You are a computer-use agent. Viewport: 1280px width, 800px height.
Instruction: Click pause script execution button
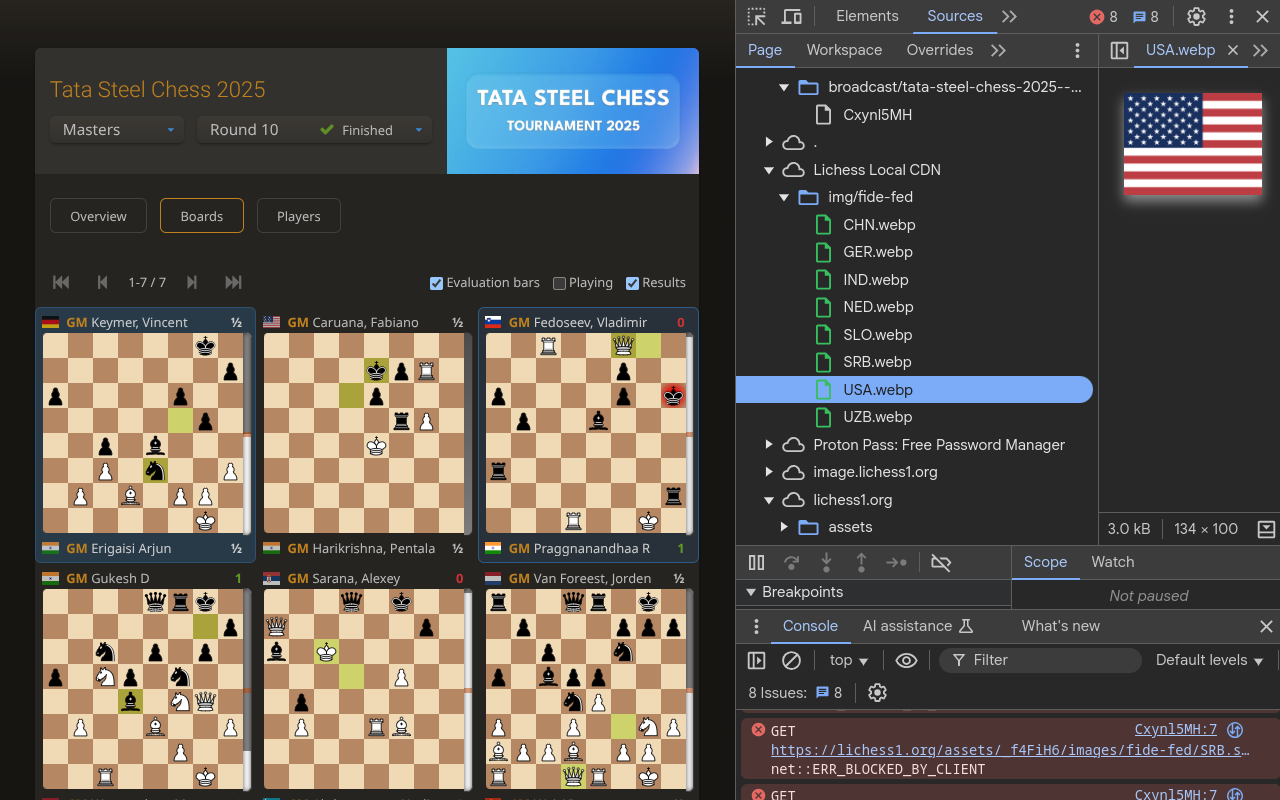click(757, 563)
